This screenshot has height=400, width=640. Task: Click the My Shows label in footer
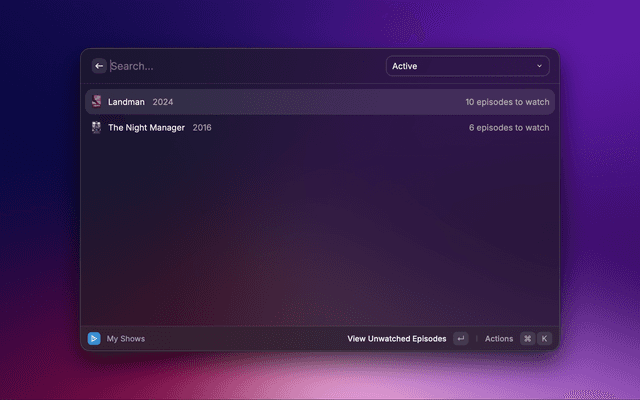(x=126, y=339)
